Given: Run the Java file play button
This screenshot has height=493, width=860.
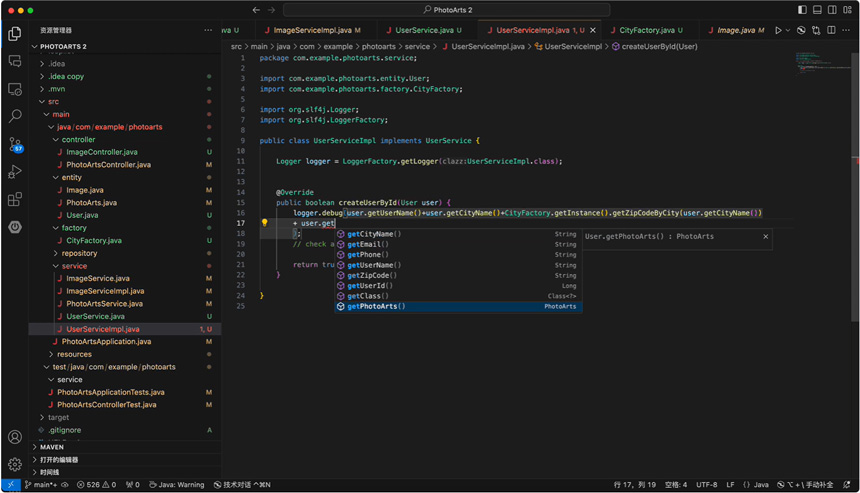Looking at the screenshot, I should [778, 30].
